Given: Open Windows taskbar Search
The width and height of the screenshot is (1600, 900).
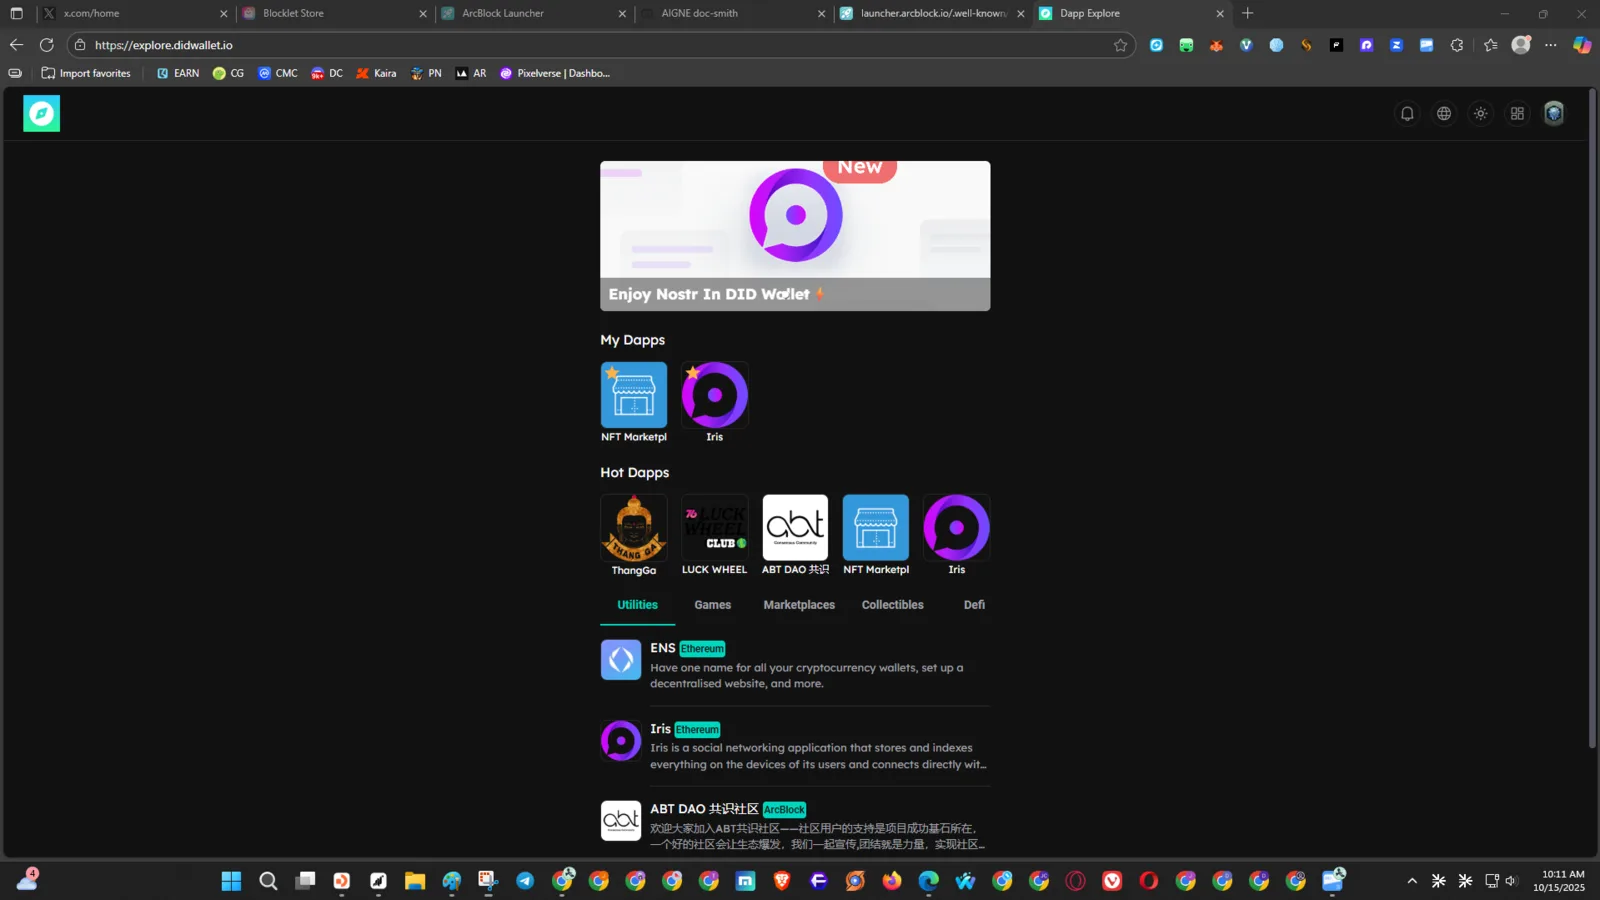Looking at the screenshot, I should pos(268,881).
